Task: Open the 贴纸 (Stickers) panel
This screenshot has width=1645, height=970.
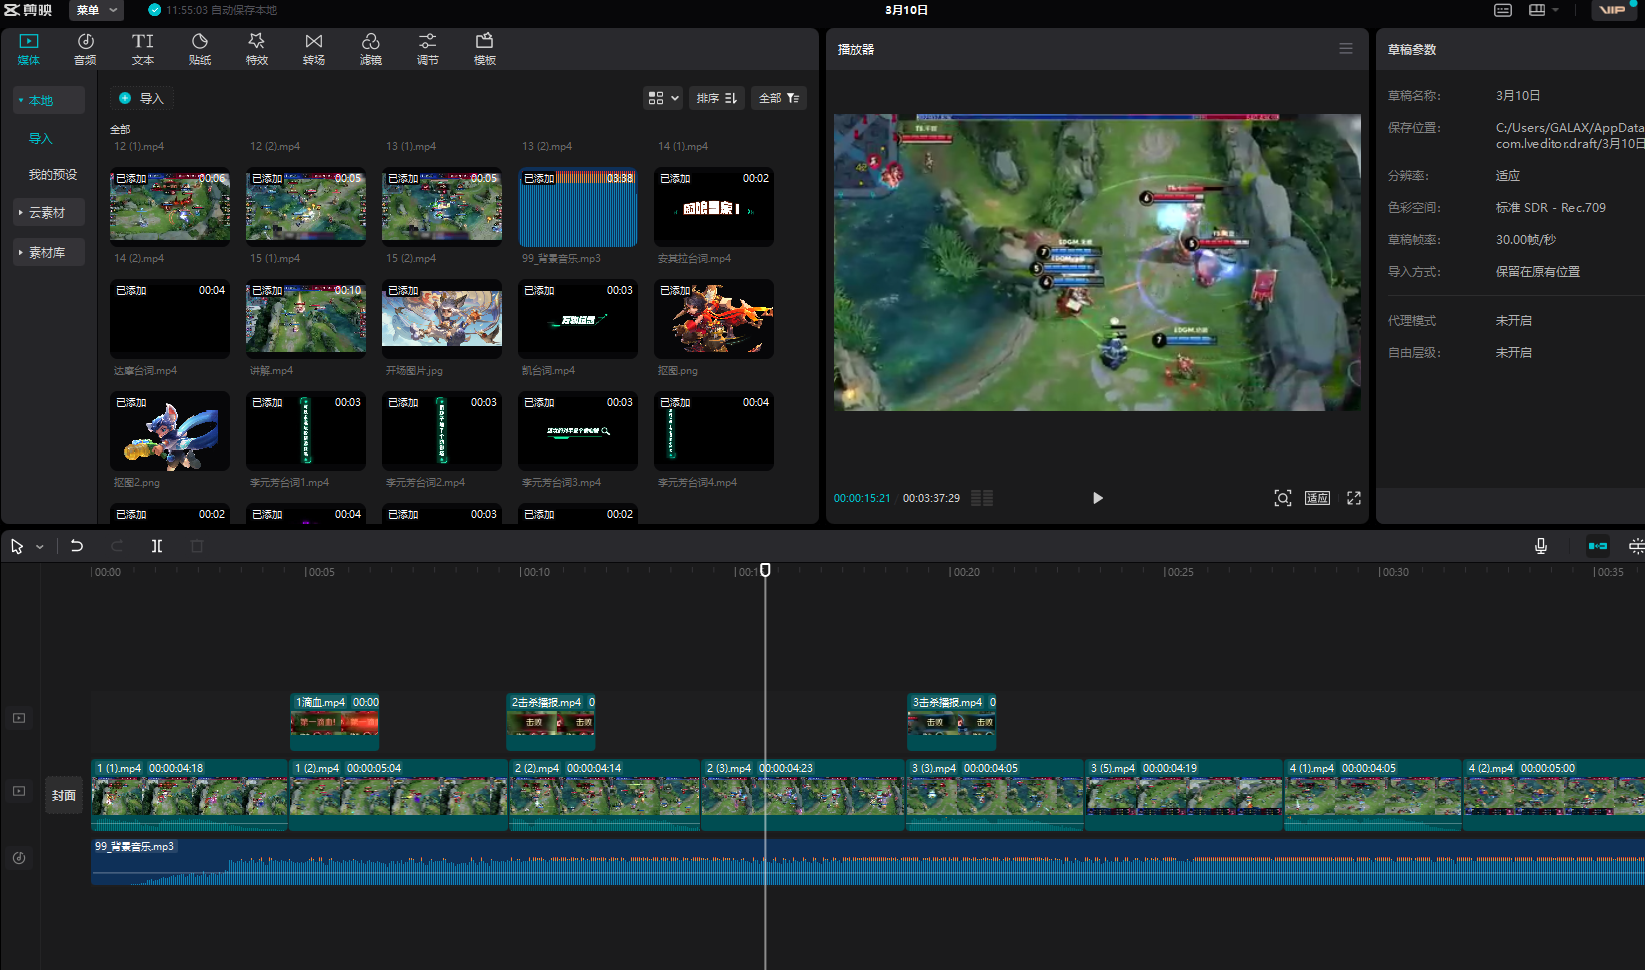Action: pos(200,48)
